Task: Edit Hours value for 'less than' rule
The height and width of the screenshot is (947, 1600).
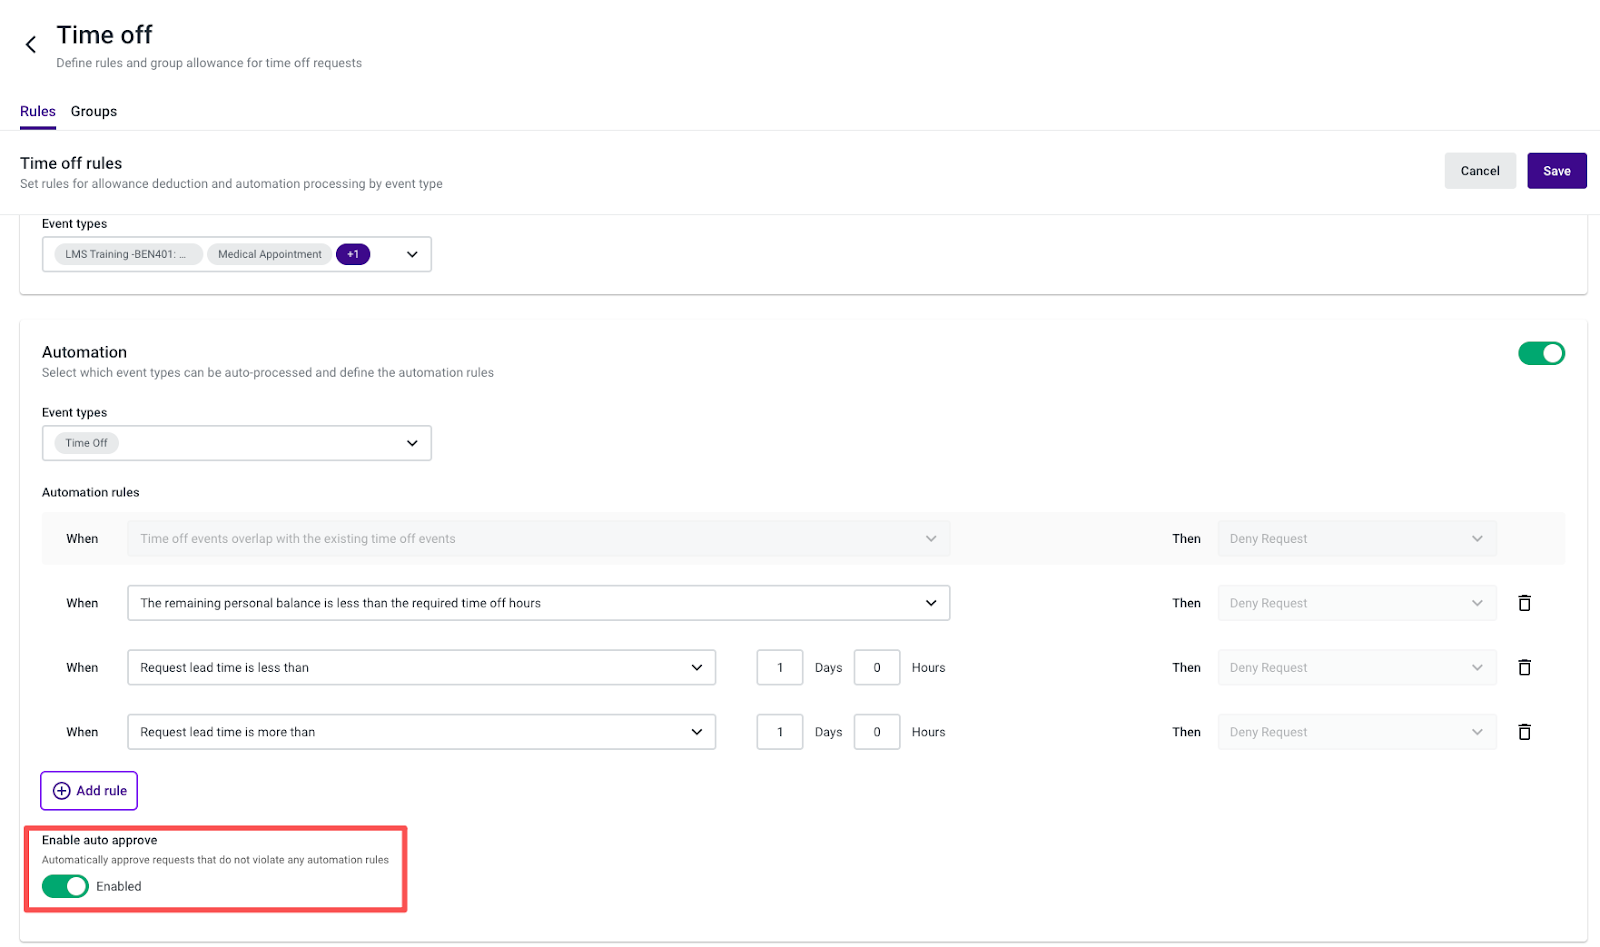Action: [877, 667]
